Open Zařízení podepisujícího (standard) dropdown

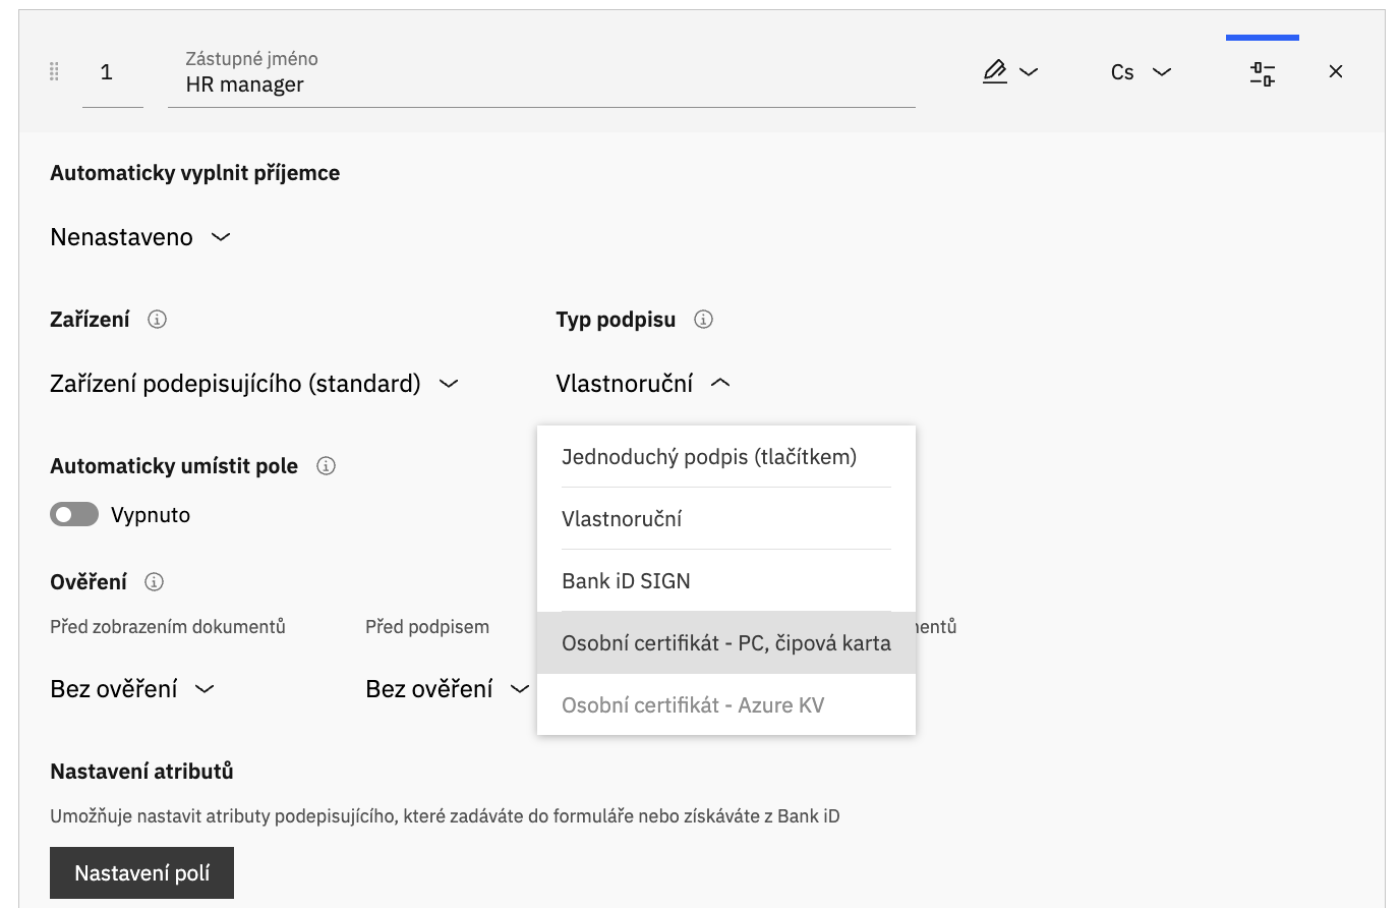click(254, 384)
